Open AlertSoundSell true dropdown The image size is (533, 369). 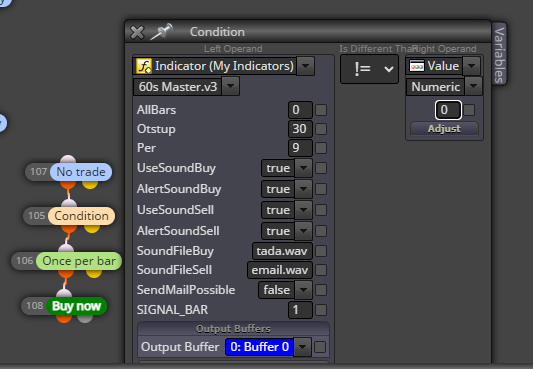(303, 231)
